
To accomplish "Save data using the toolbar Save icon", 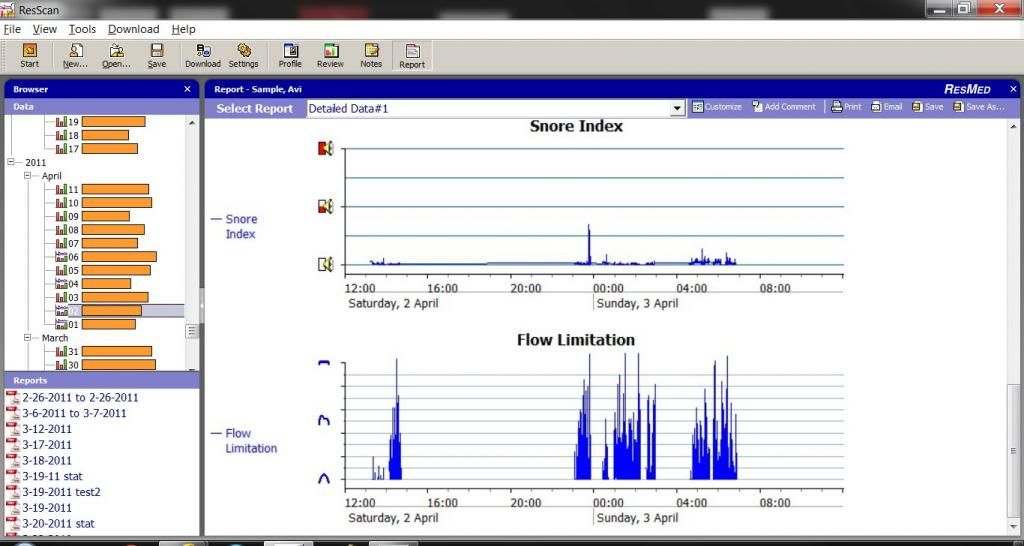I will tap(157, 56).
